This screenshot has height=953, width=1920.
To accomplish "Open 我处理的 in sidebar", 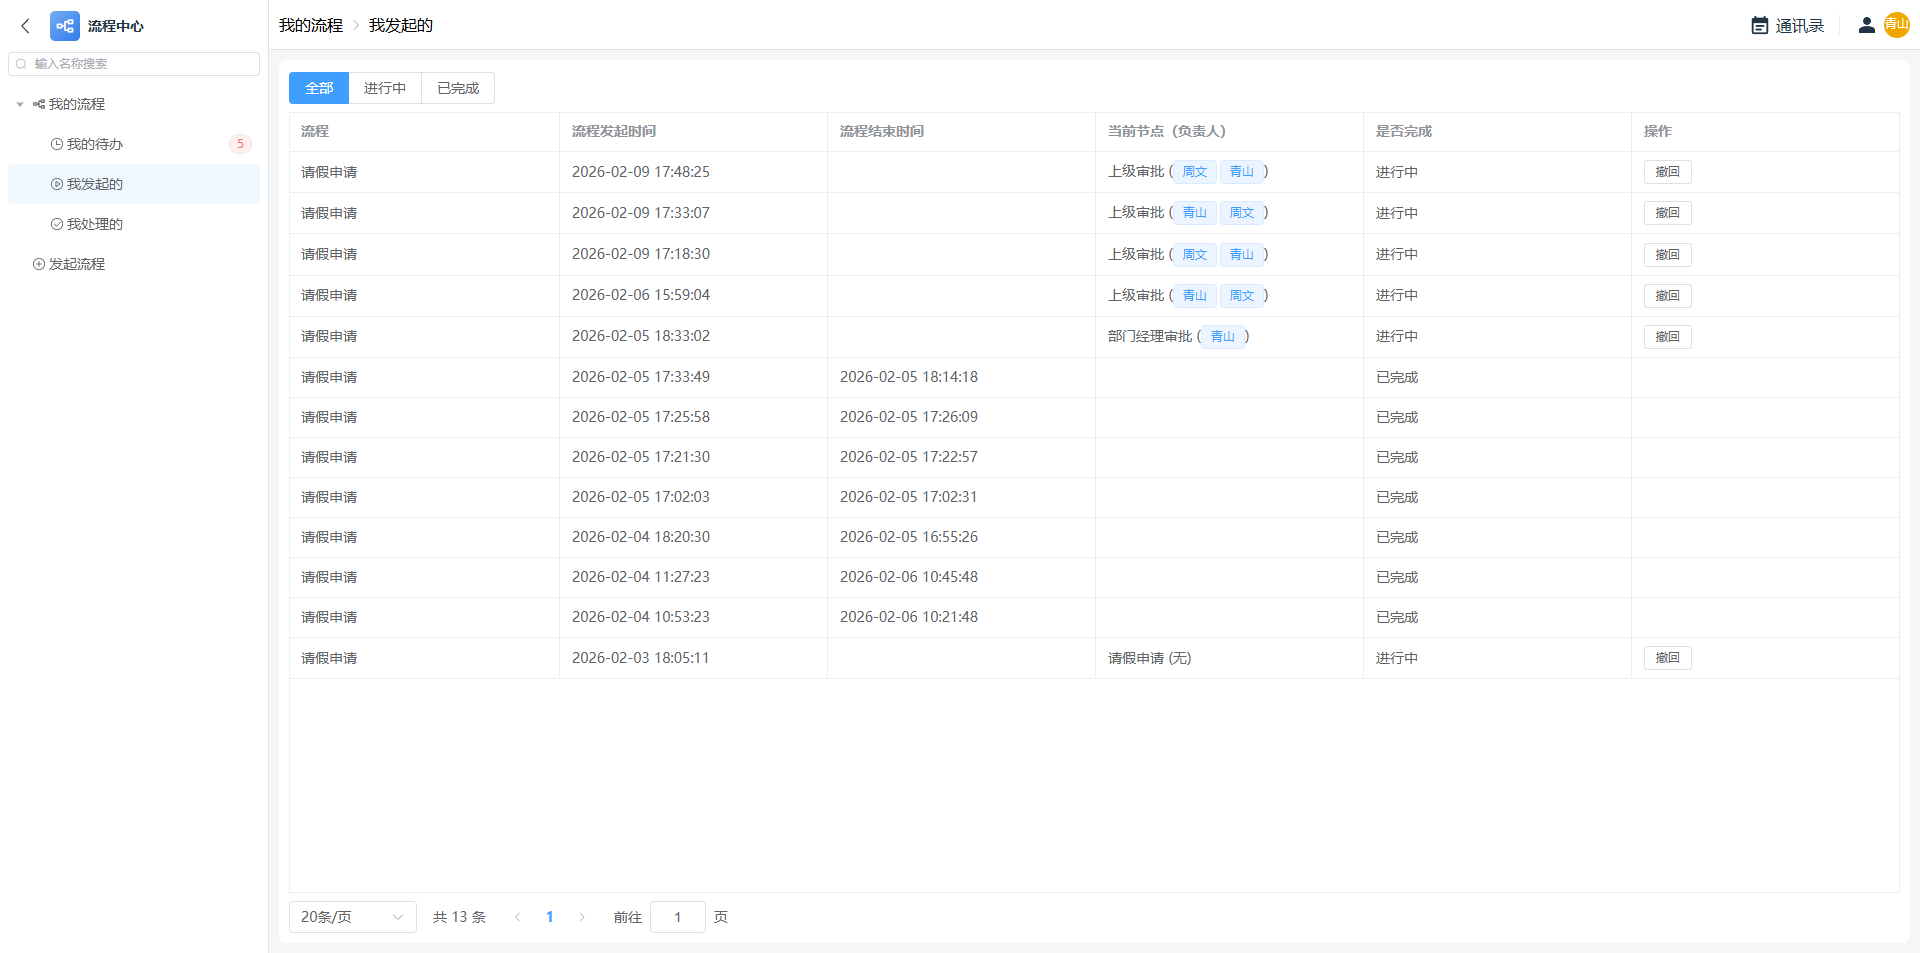I will point(94,224).
